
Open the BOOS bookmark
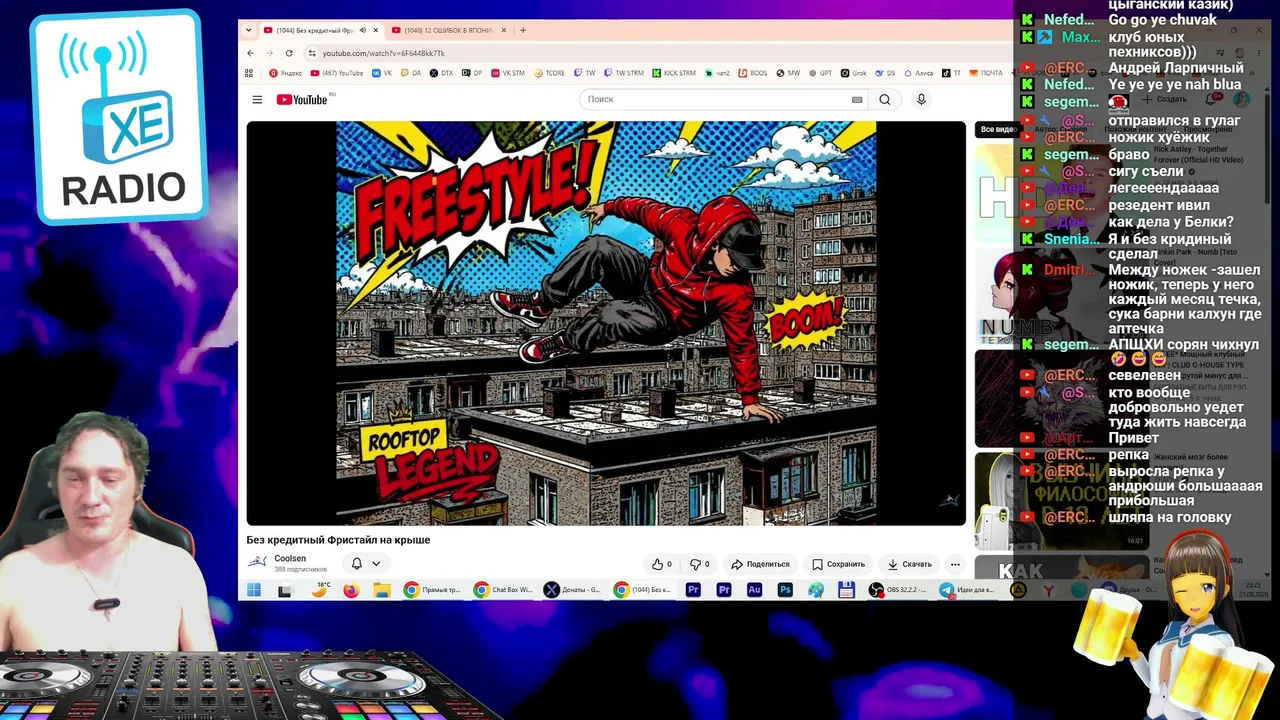point(753,73)
